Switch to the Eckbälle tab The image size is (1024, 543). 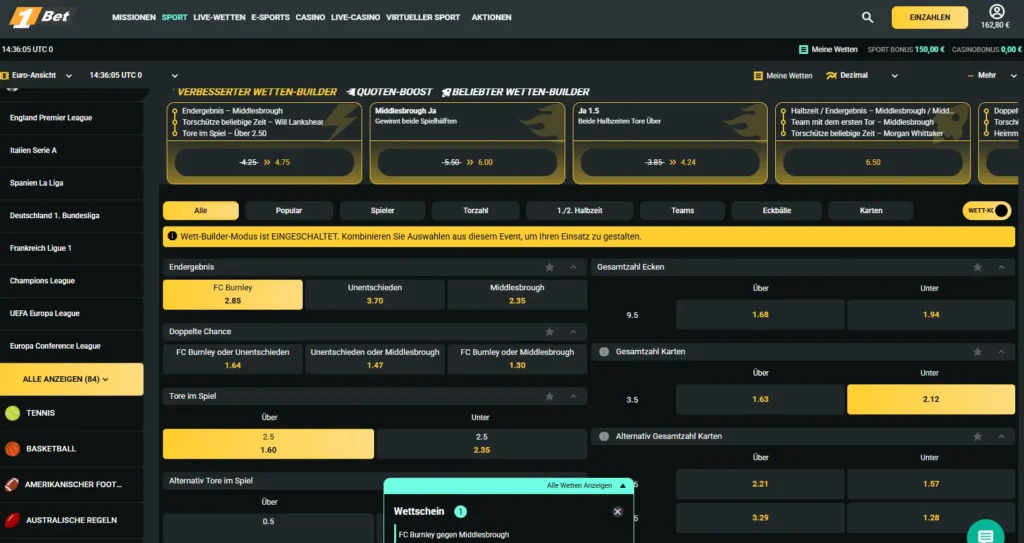pos(776,210)
